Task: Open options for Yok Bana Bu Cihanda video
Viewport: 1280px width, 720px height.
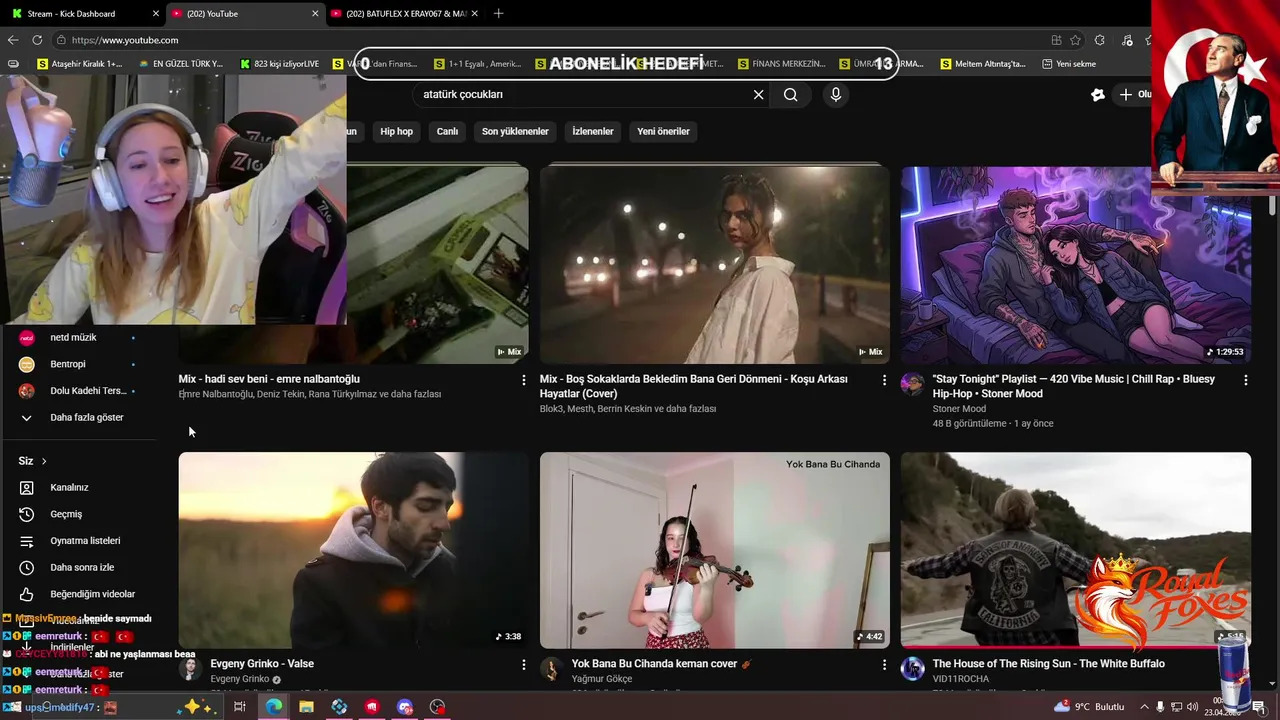Action: pyautogui.click(x=884, y=664)
